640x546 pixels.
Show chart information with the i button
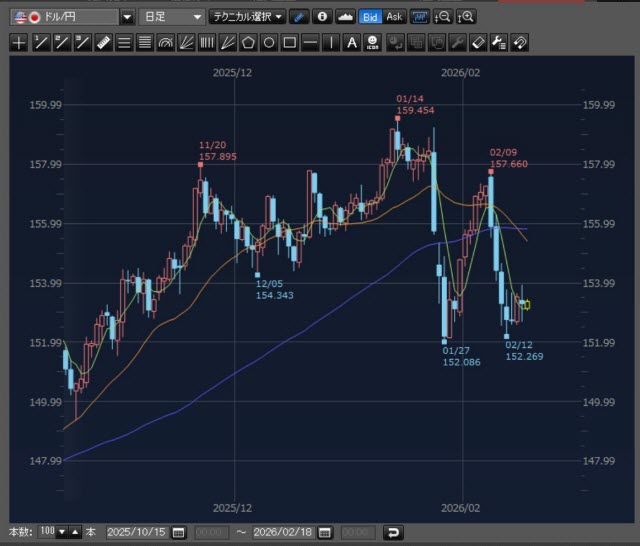tap(322, 17)
